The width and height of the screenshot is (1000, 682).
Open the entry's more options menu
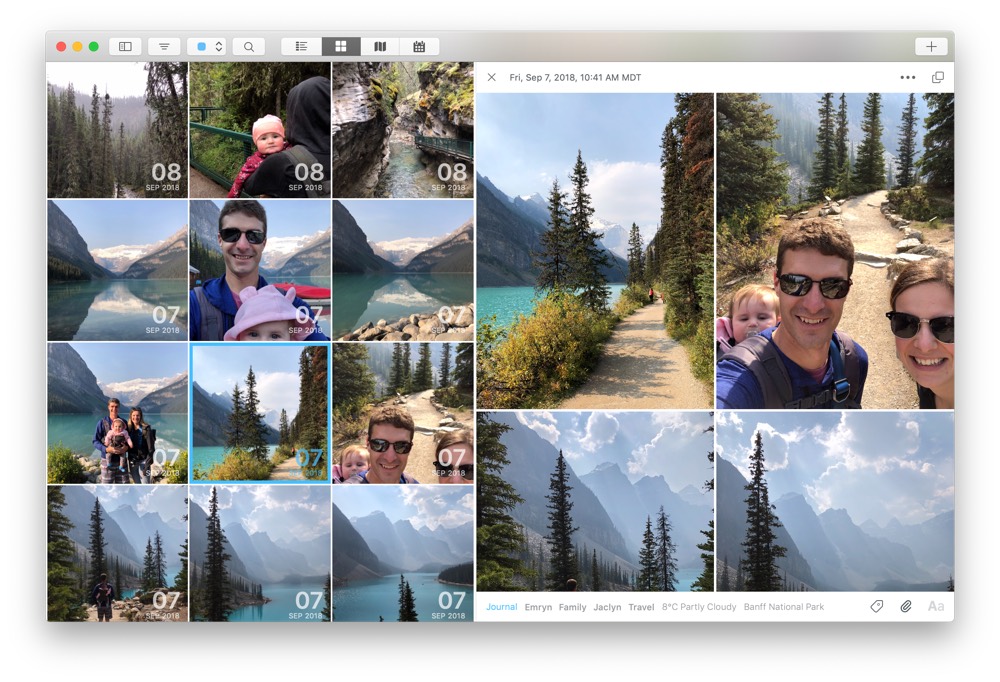(x=908, y=77)
